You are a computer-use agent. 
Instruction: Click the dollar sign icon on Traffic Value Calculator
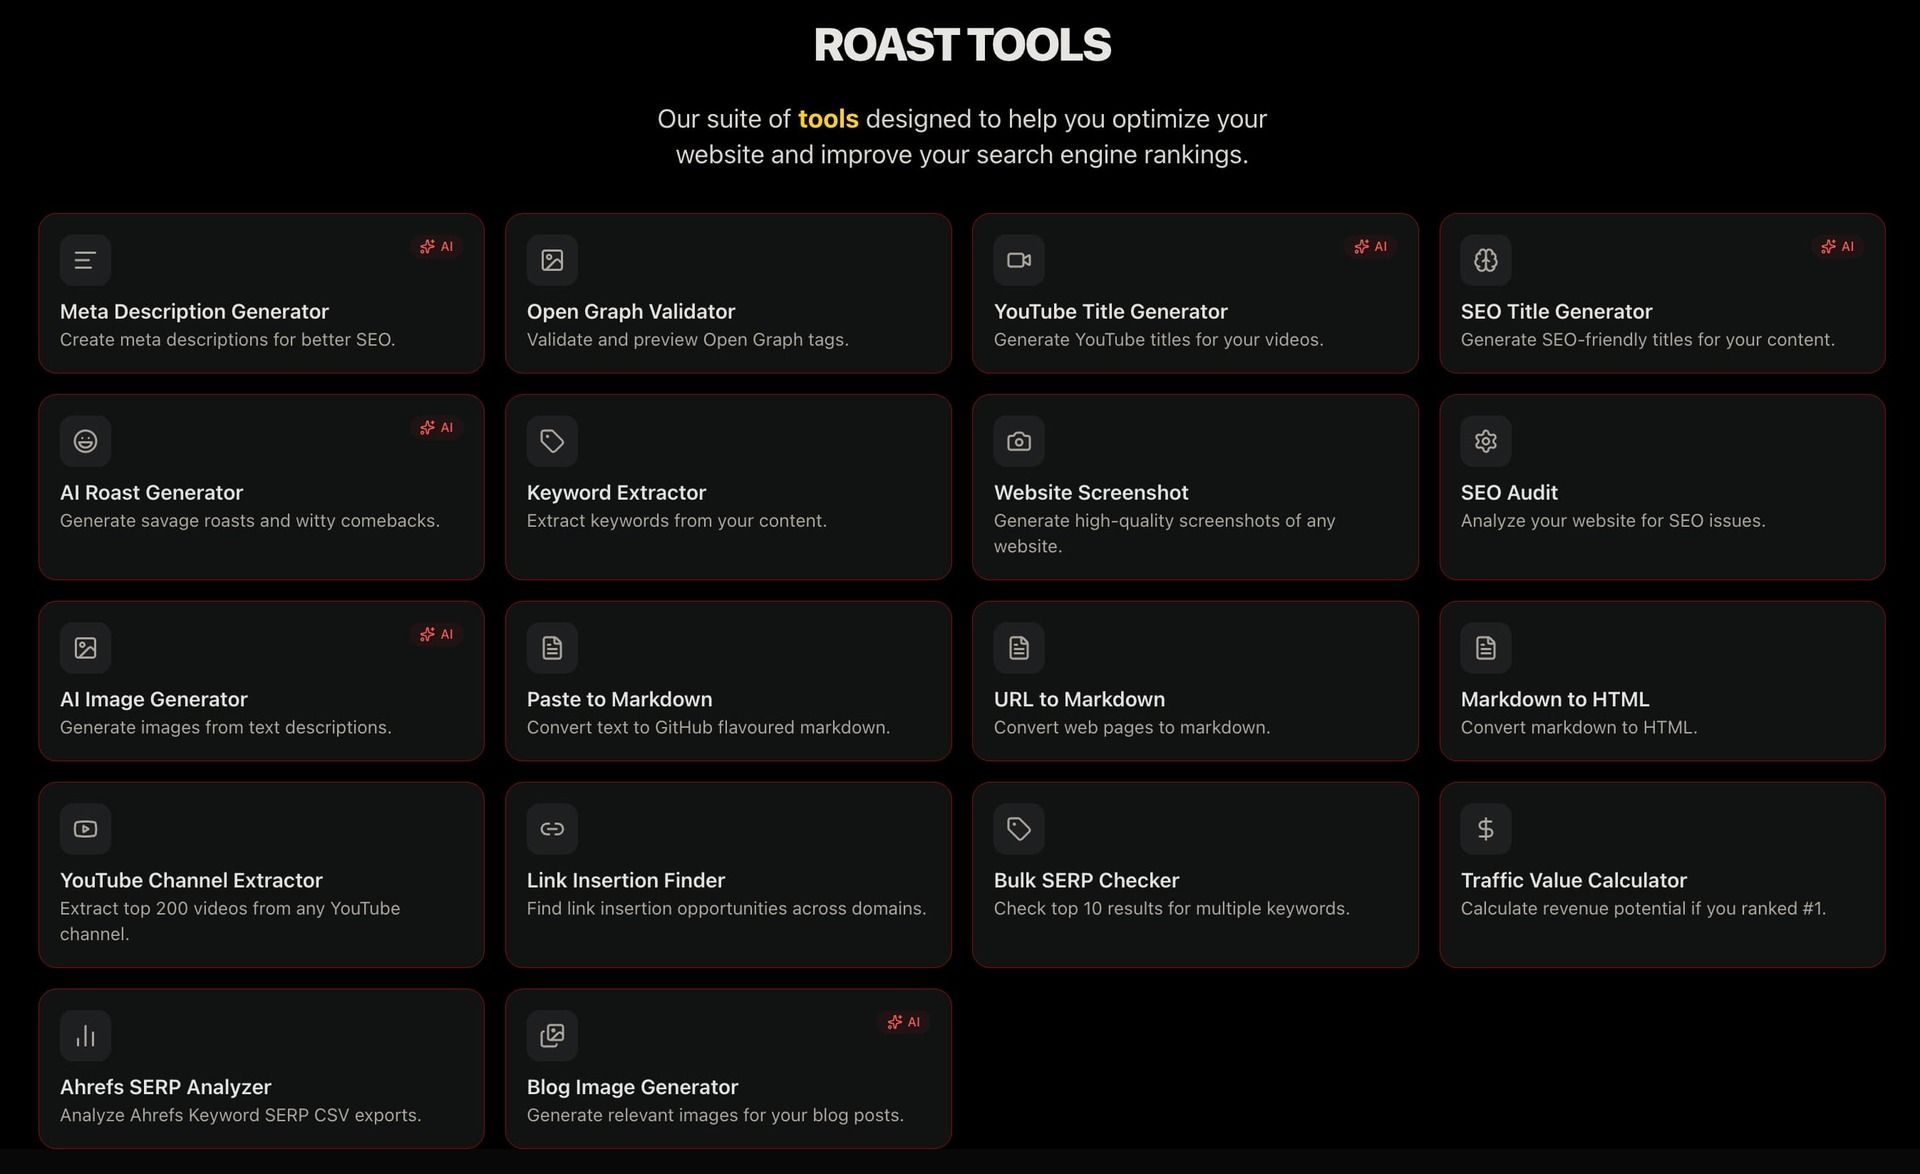pyautogui.click(x=1485, y=829)
